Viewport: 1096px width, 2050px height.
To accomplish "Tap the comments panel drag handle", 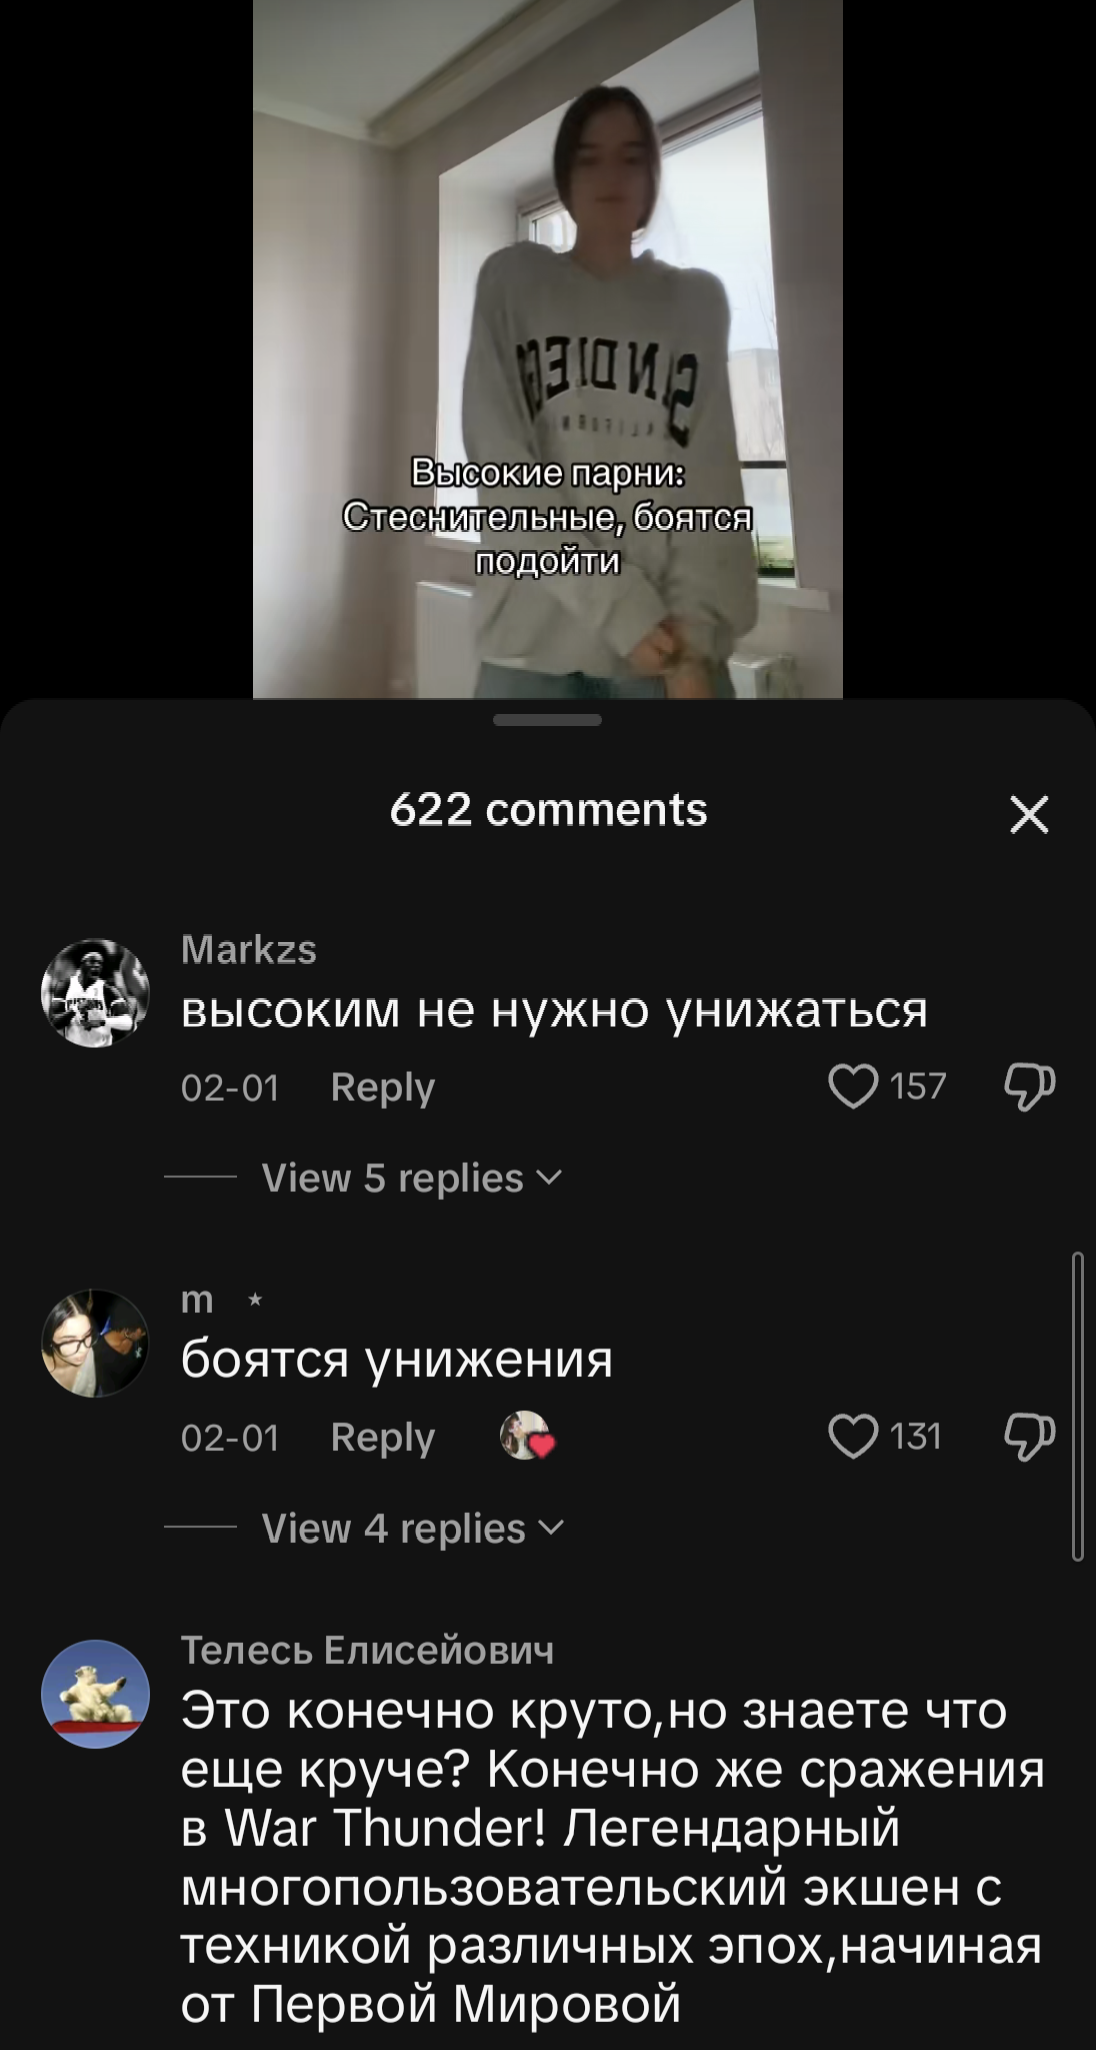I will coord(548,720).
